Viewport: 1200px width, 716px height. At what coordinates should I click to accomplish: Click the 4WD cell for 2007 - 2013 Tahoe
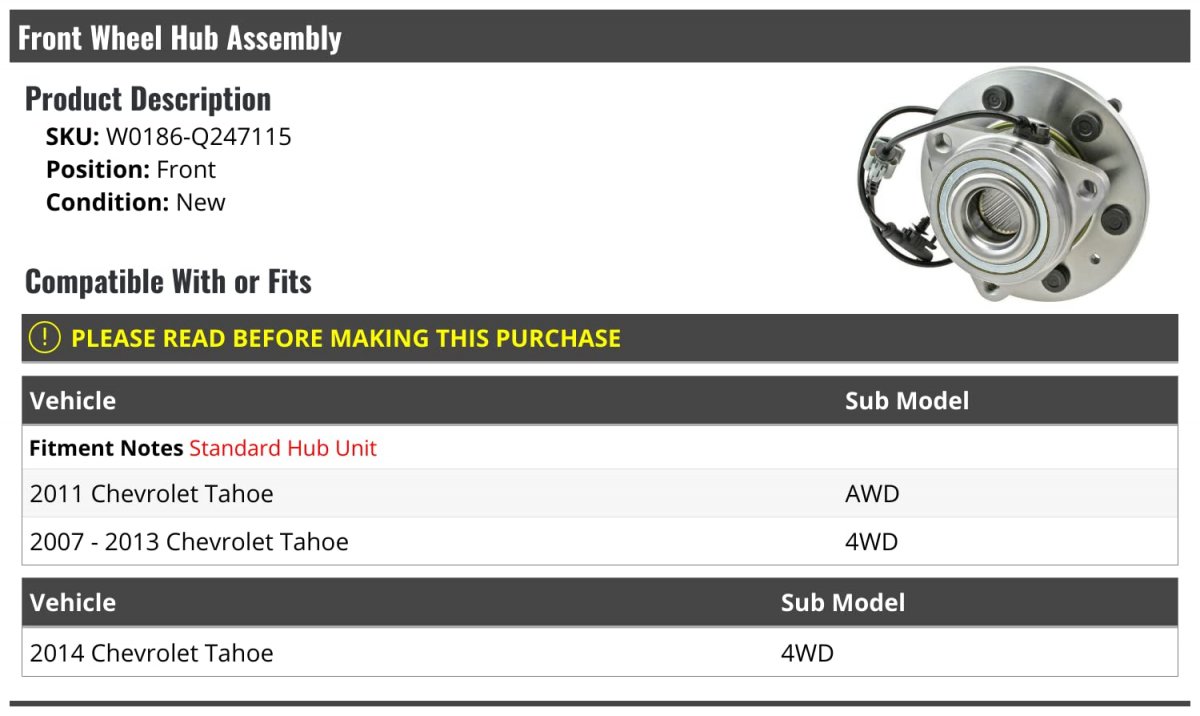pos(872,542)
